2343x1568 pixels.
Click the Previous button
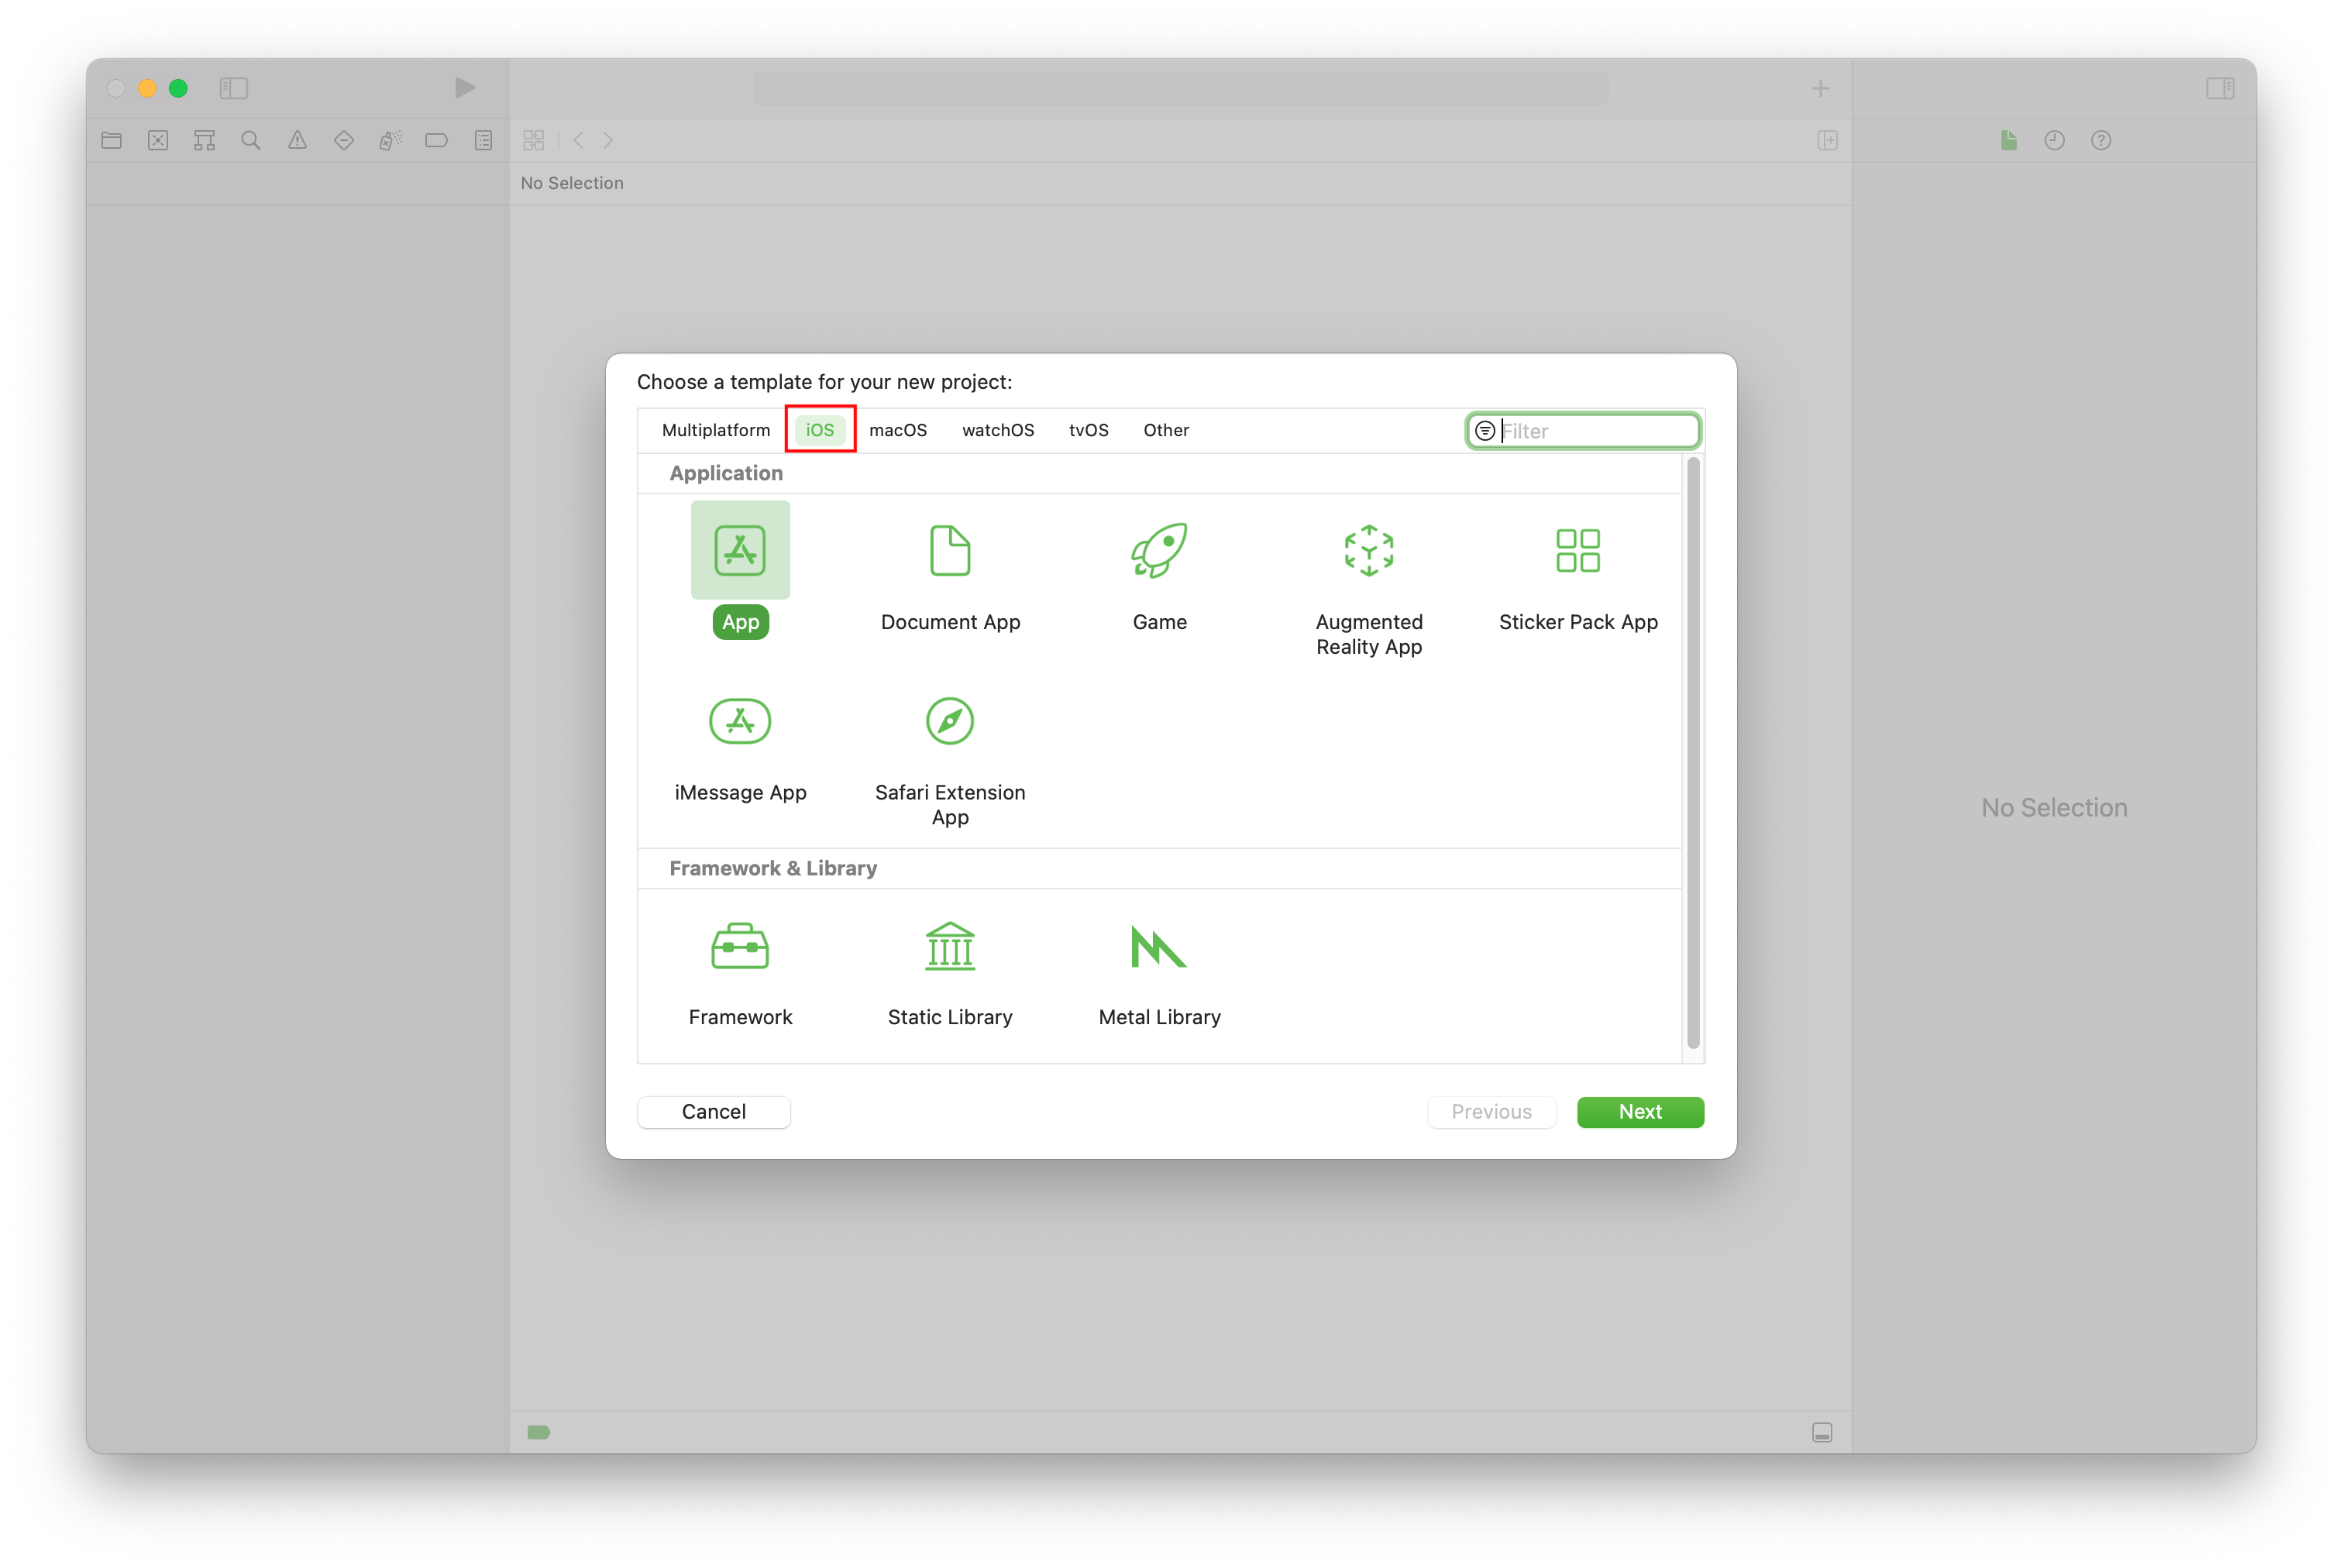[1489, 1111]
